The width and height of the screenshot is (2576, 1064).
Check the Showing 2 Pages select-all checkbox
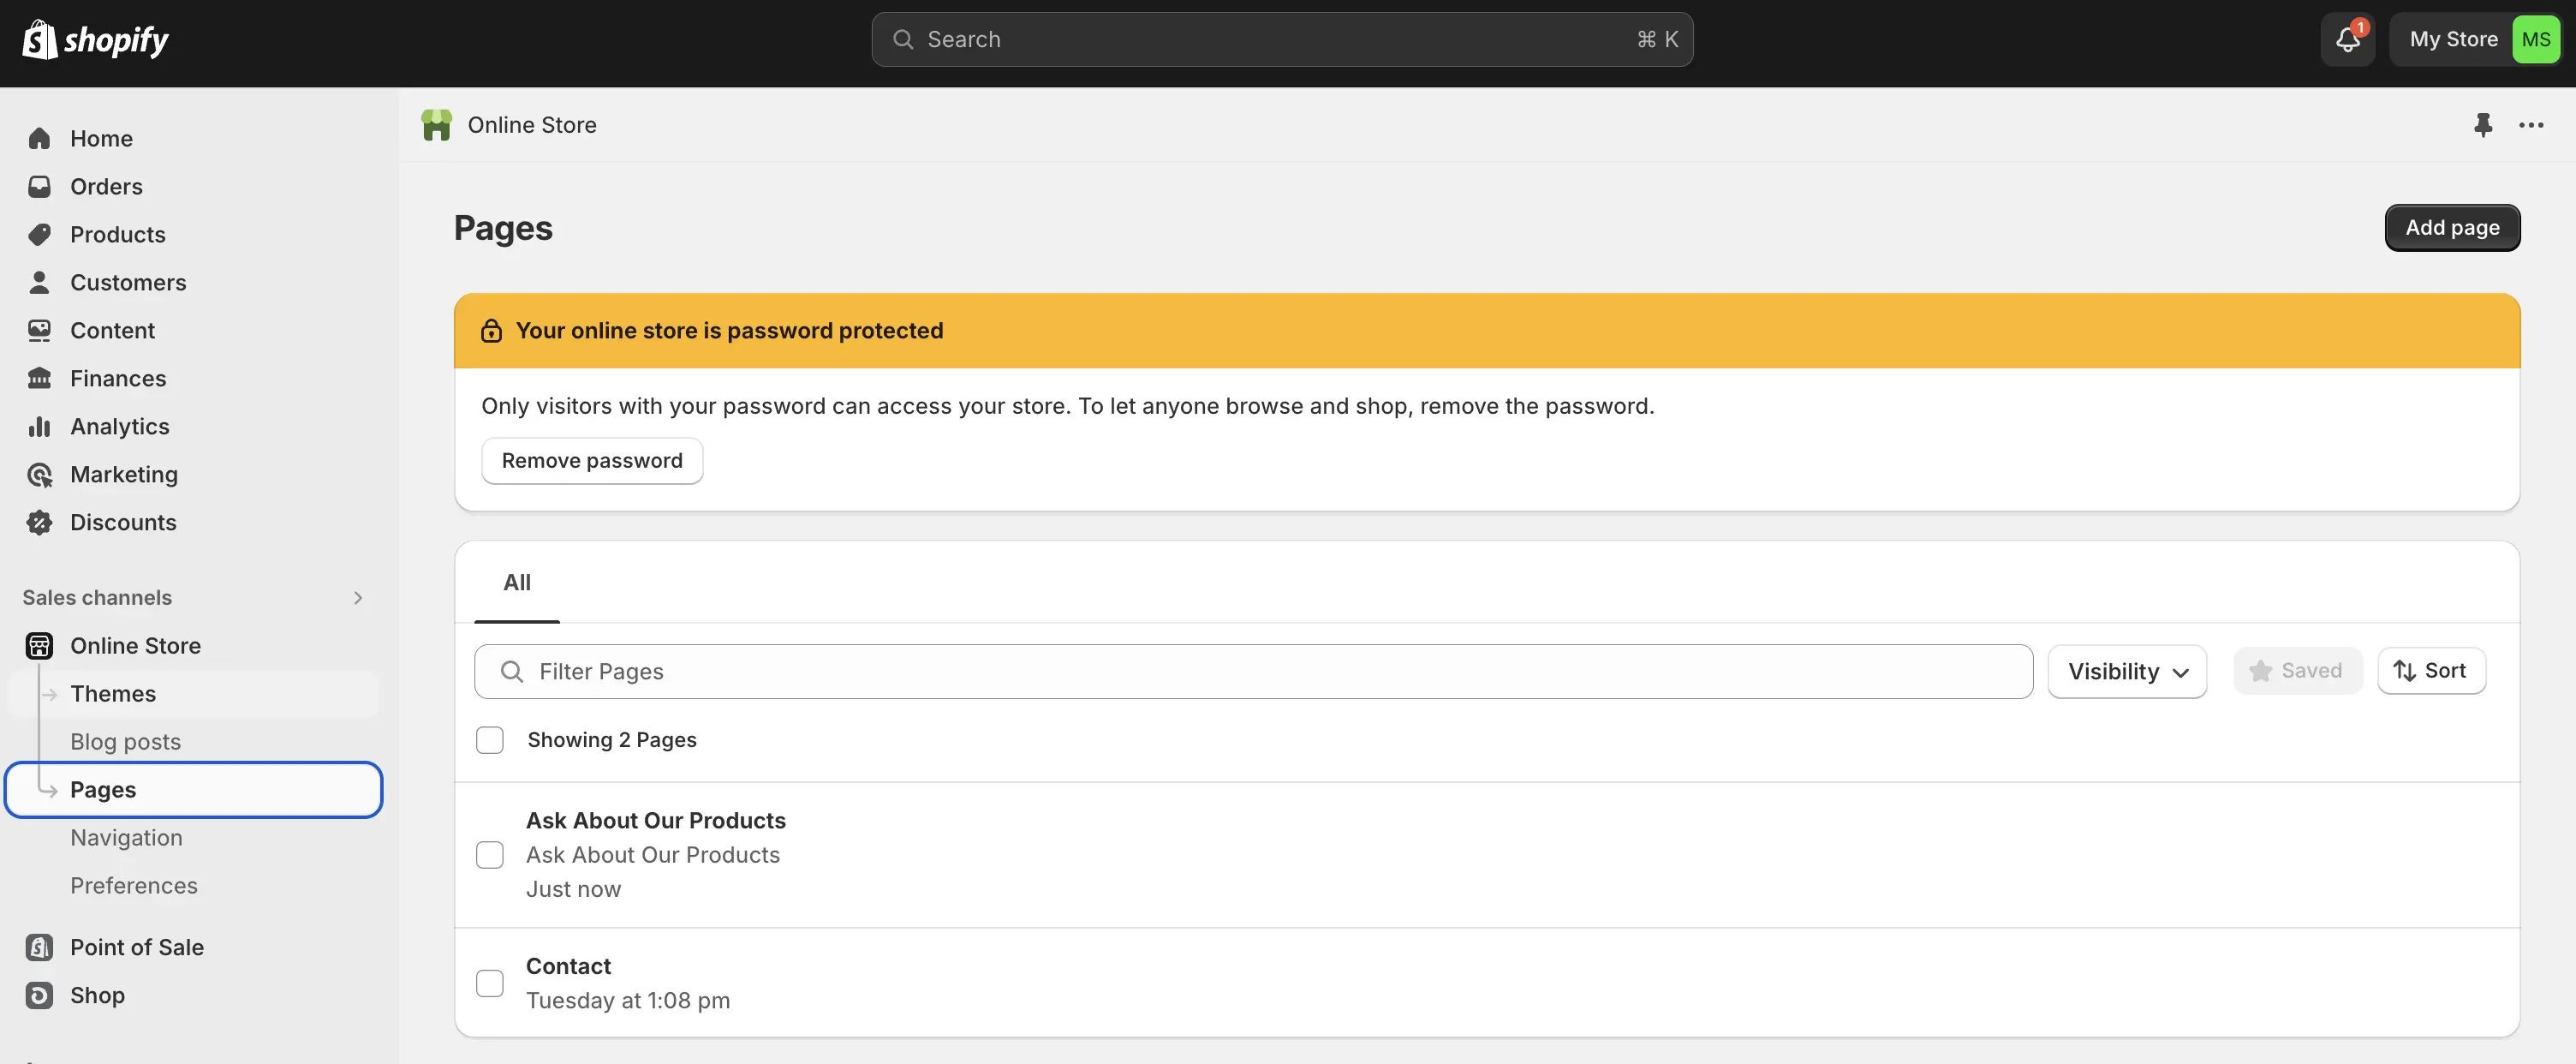(x=490, y=740)
